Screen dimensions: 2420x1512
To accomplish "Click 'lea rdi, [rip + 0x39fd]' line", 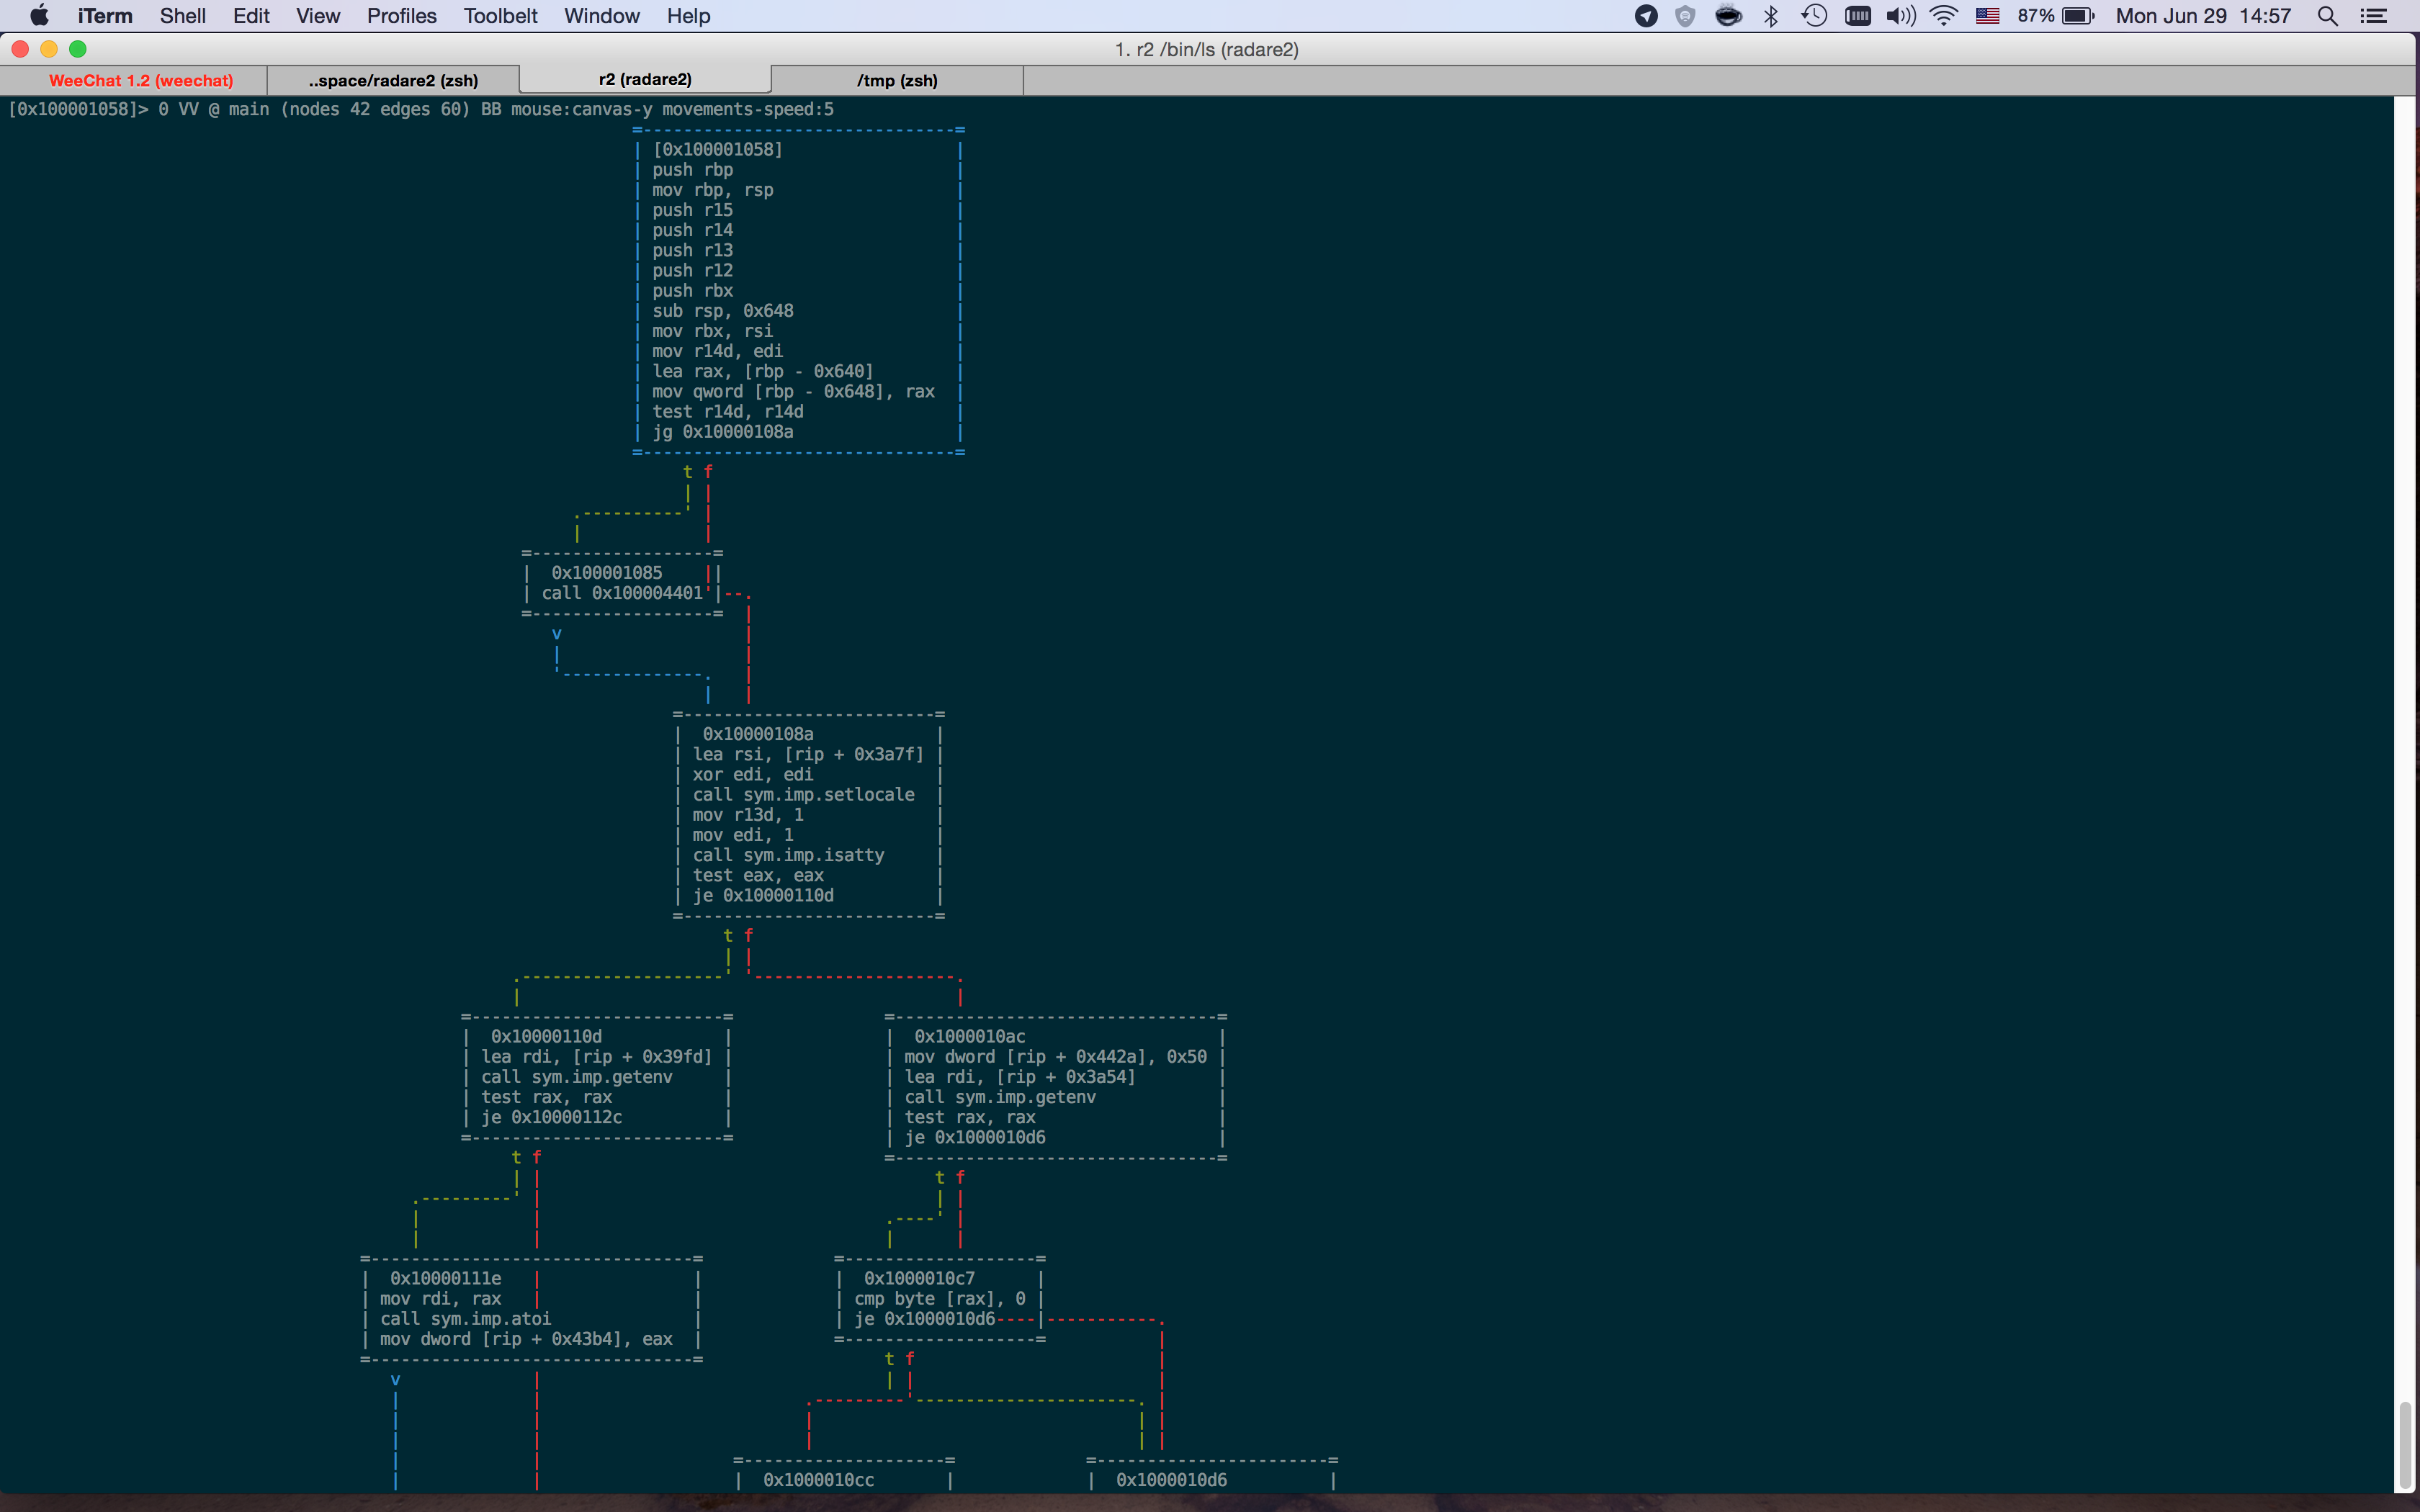I will 597,1057.
